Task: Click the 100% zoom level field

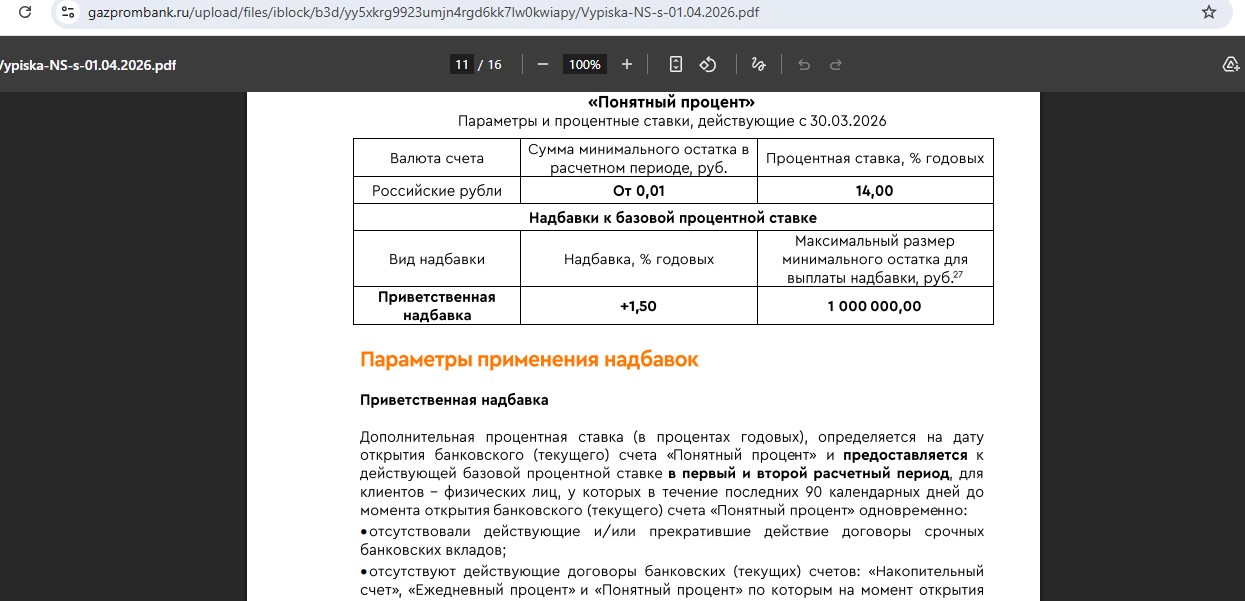Action: [x=584, y=64]
